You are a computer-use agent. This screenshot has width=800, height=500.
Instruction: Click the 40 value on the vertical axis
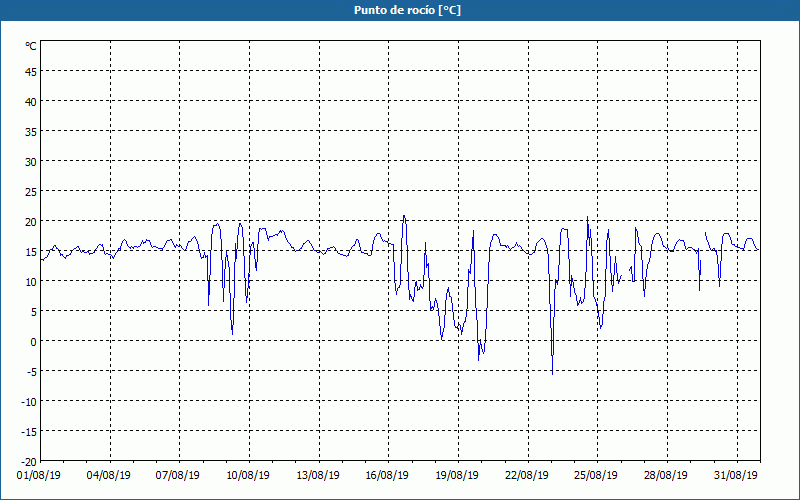coord(31,102)
